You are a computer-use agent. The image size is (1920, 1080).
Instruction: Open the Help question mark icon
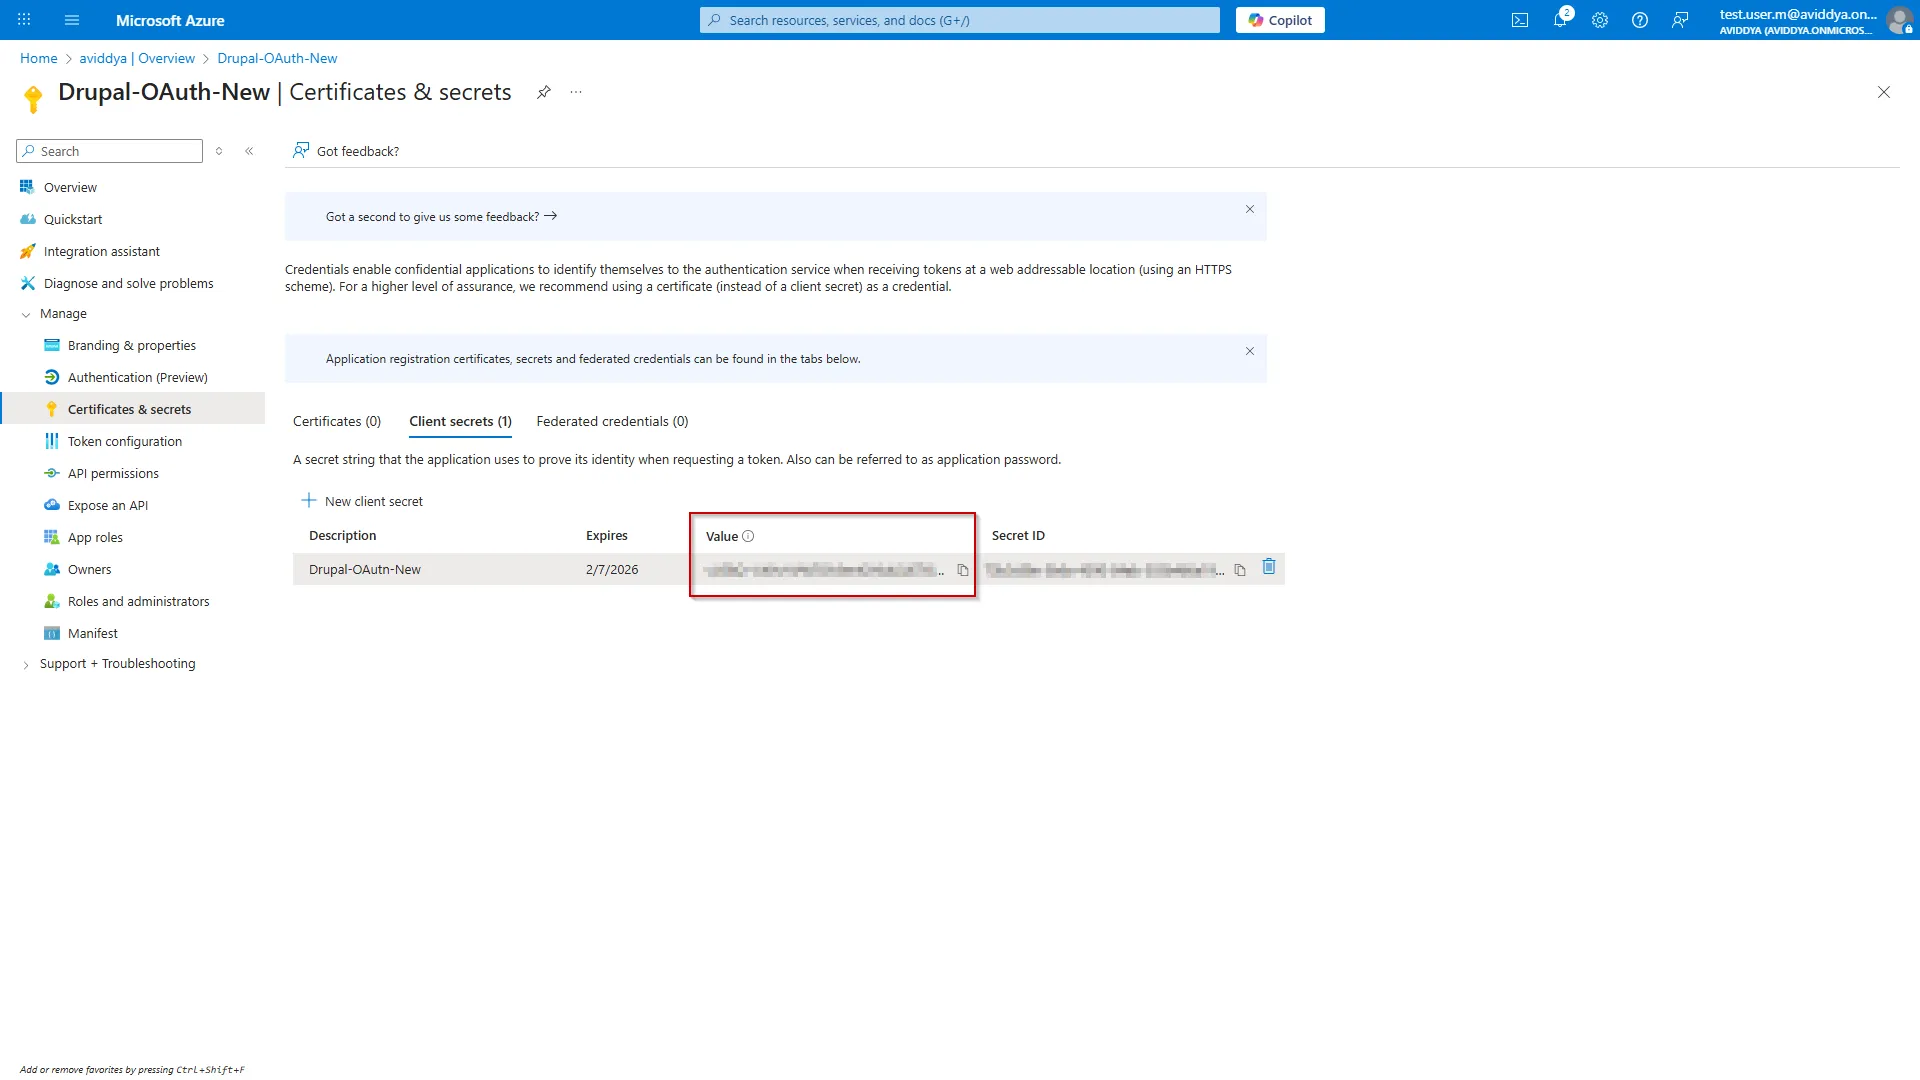pyautogui.click(x=1640, y=20)
